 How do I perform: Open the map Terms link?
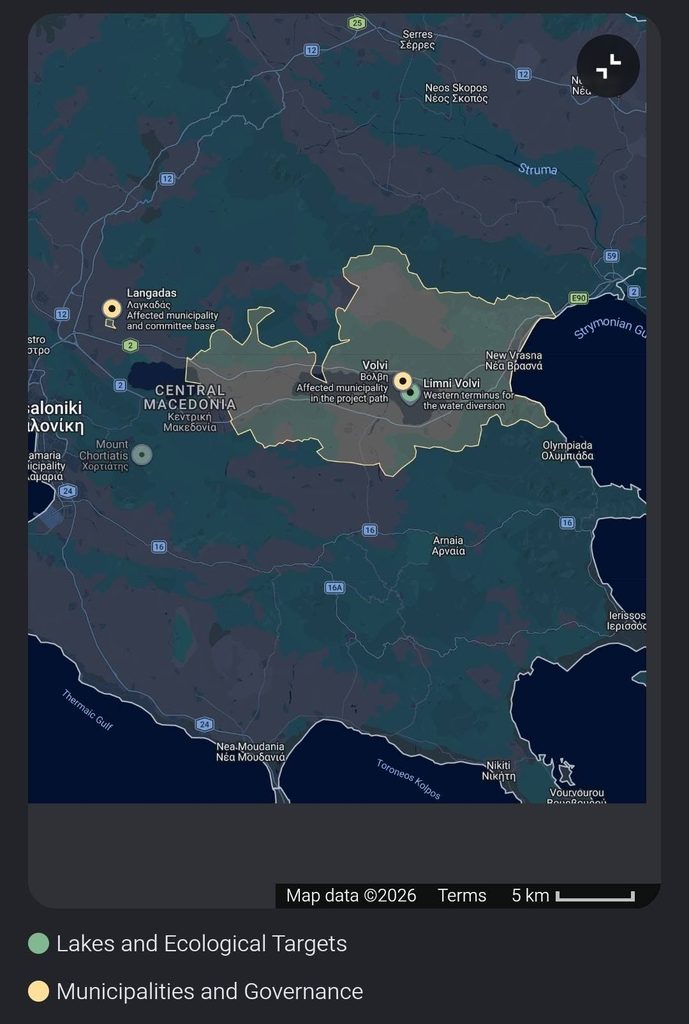point(462,895)
